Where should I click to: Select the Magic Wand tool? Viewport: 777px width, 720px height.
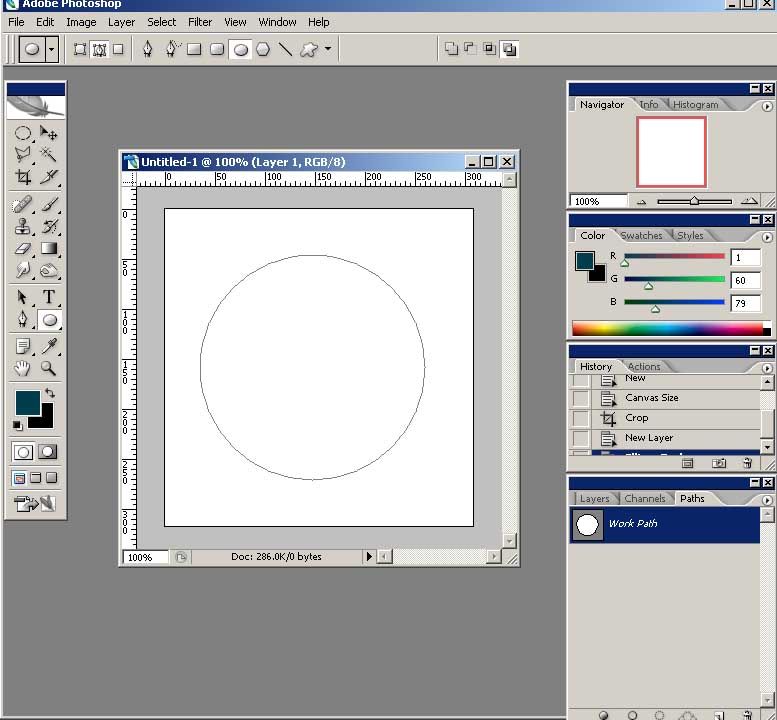click(49, 154)
